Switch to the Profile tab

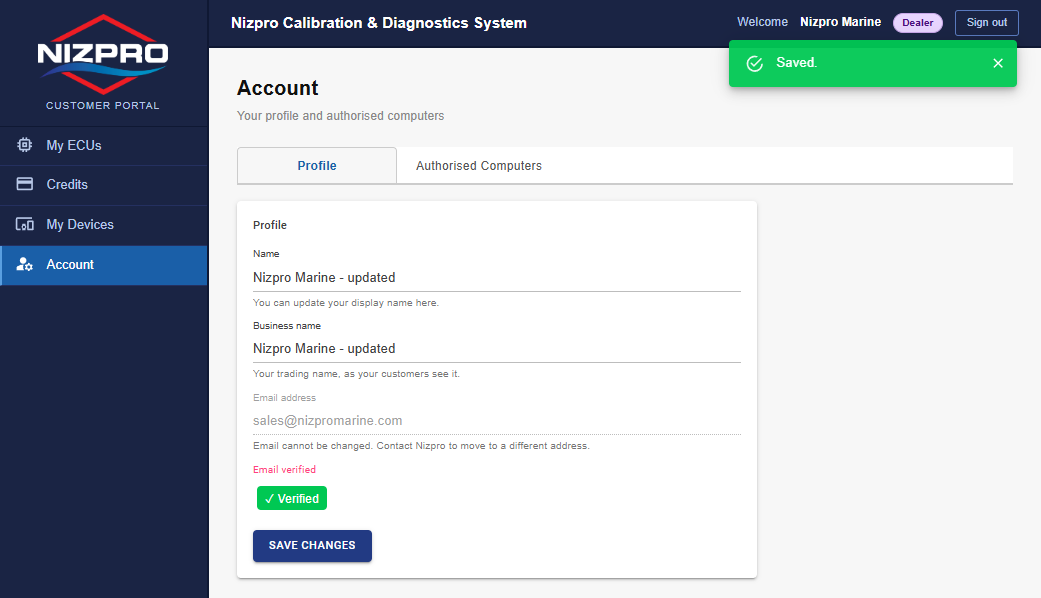(317, 166)
